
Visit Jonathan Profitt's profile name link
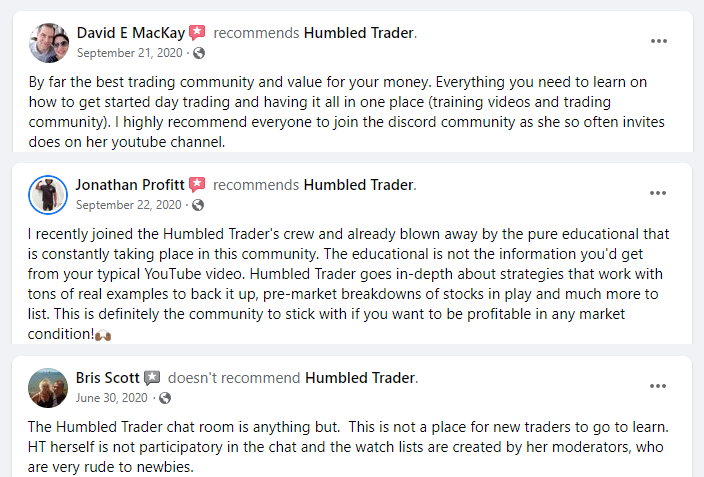click(130, 185)
